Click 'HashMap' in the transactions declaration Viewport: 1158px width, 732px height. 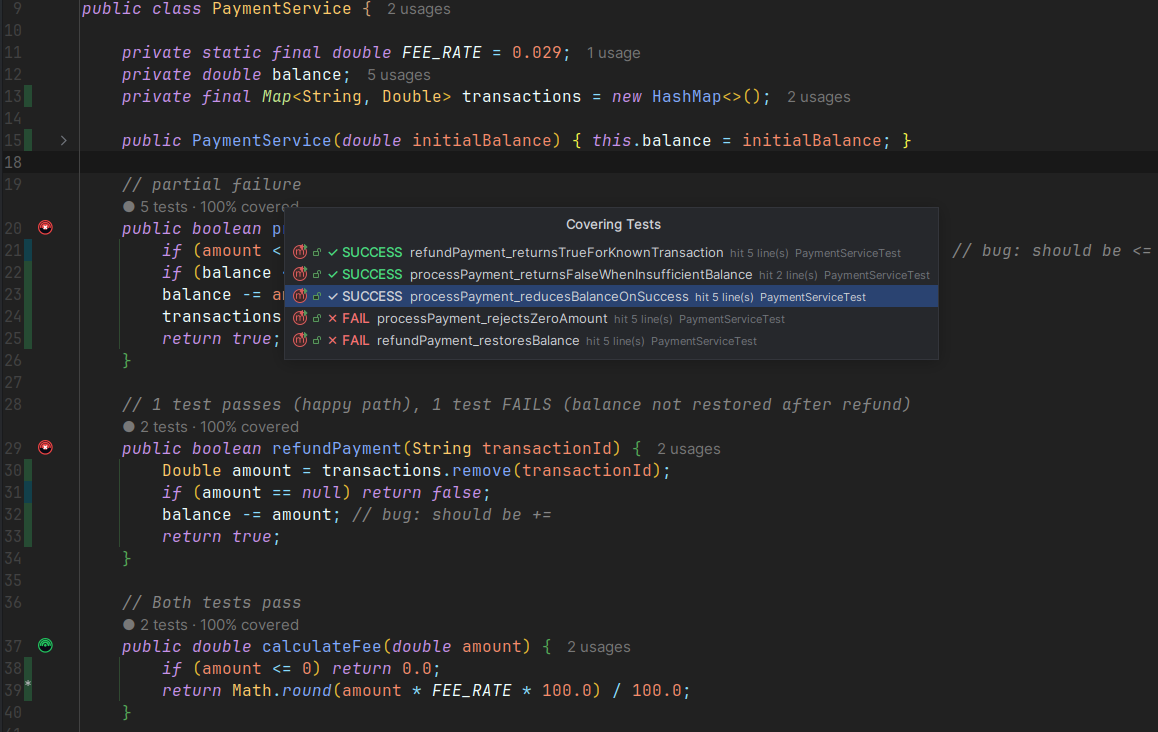(686, 97)
